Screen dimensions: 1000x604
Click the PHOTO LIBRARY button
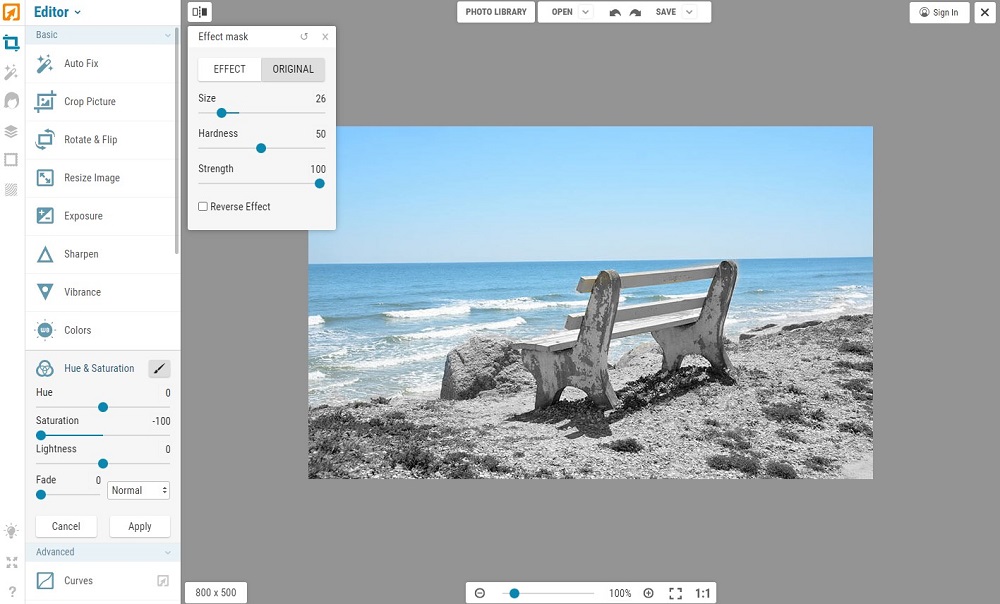click(495, 12)
